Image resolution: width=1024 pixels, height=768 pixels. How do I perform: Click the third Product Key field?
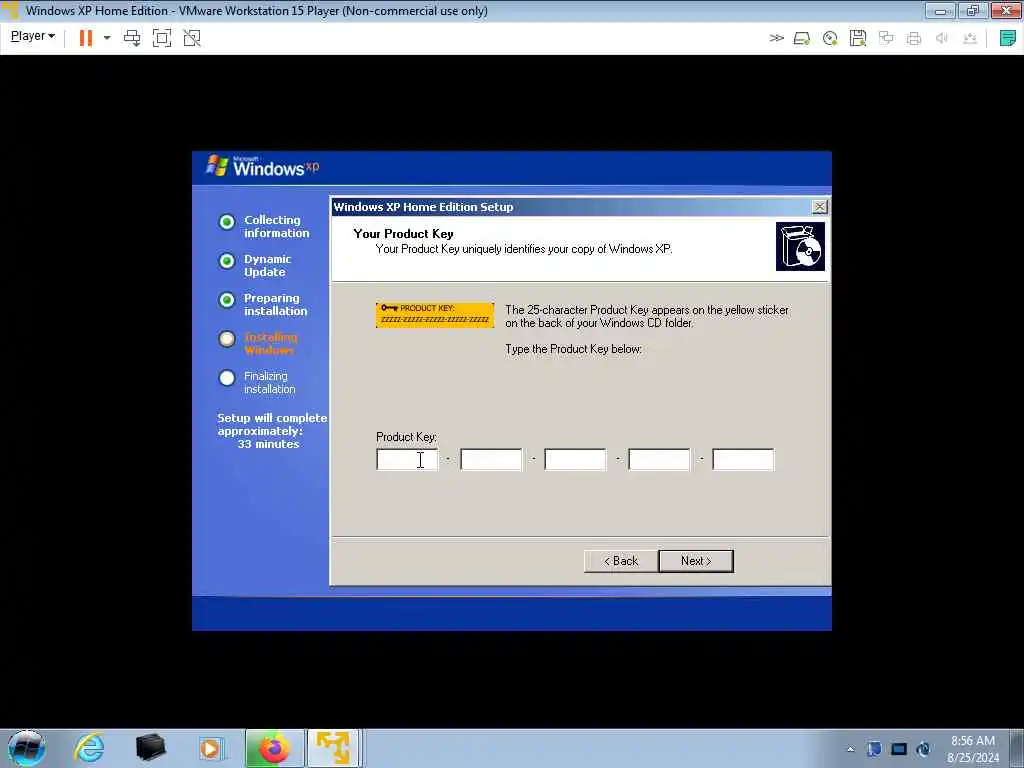pyautogui.click(x=575, y=460)
